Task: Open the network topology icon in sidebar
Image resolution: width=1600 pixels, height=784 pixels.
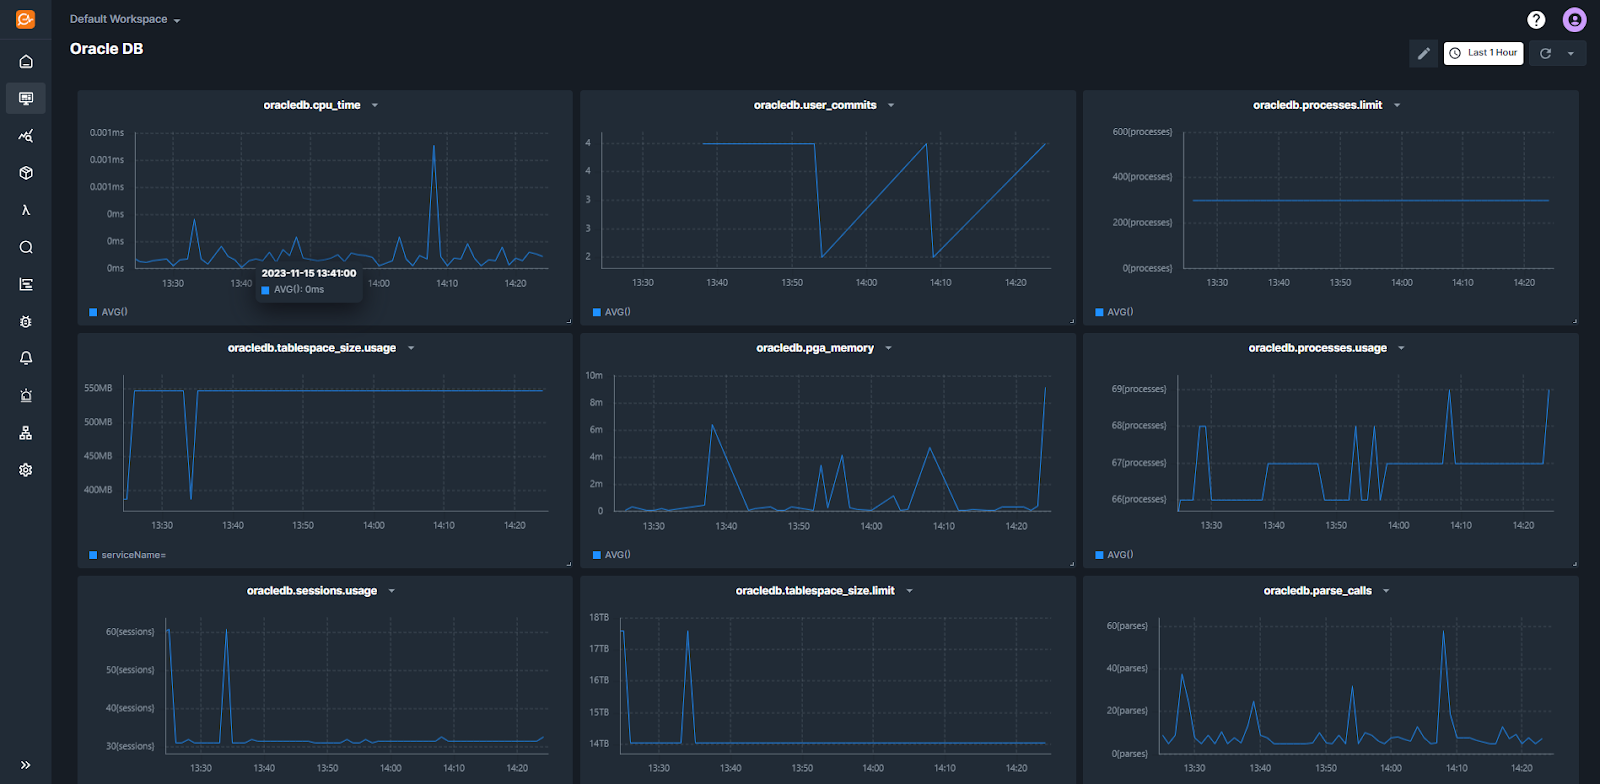Action: click(26, 433)
